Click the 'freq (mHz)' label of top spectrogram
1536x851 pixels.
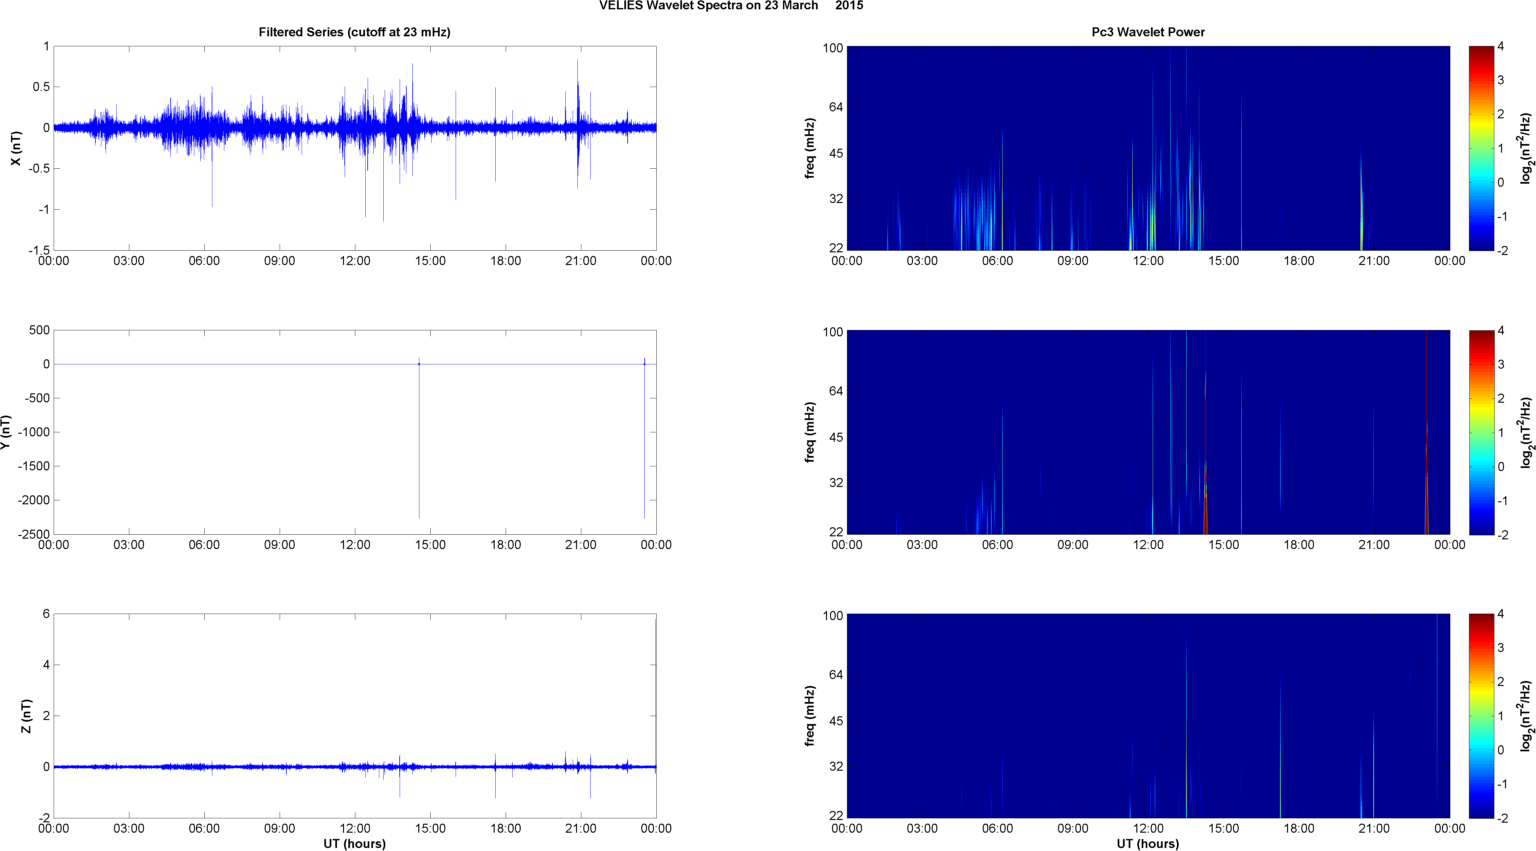pyautogui.click(x=810, y=148)
